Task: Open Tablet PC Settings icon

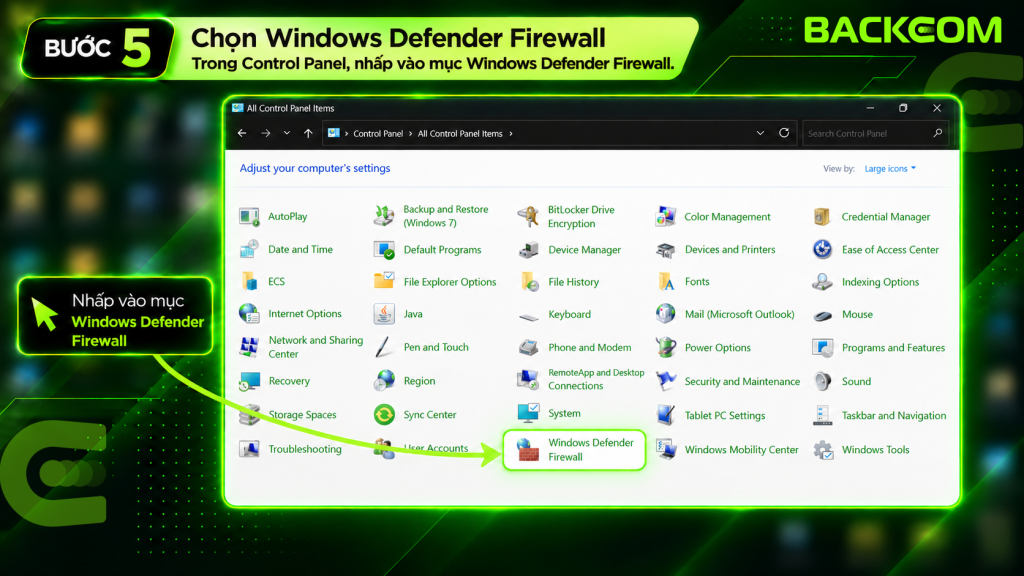Action: [665, 415]
